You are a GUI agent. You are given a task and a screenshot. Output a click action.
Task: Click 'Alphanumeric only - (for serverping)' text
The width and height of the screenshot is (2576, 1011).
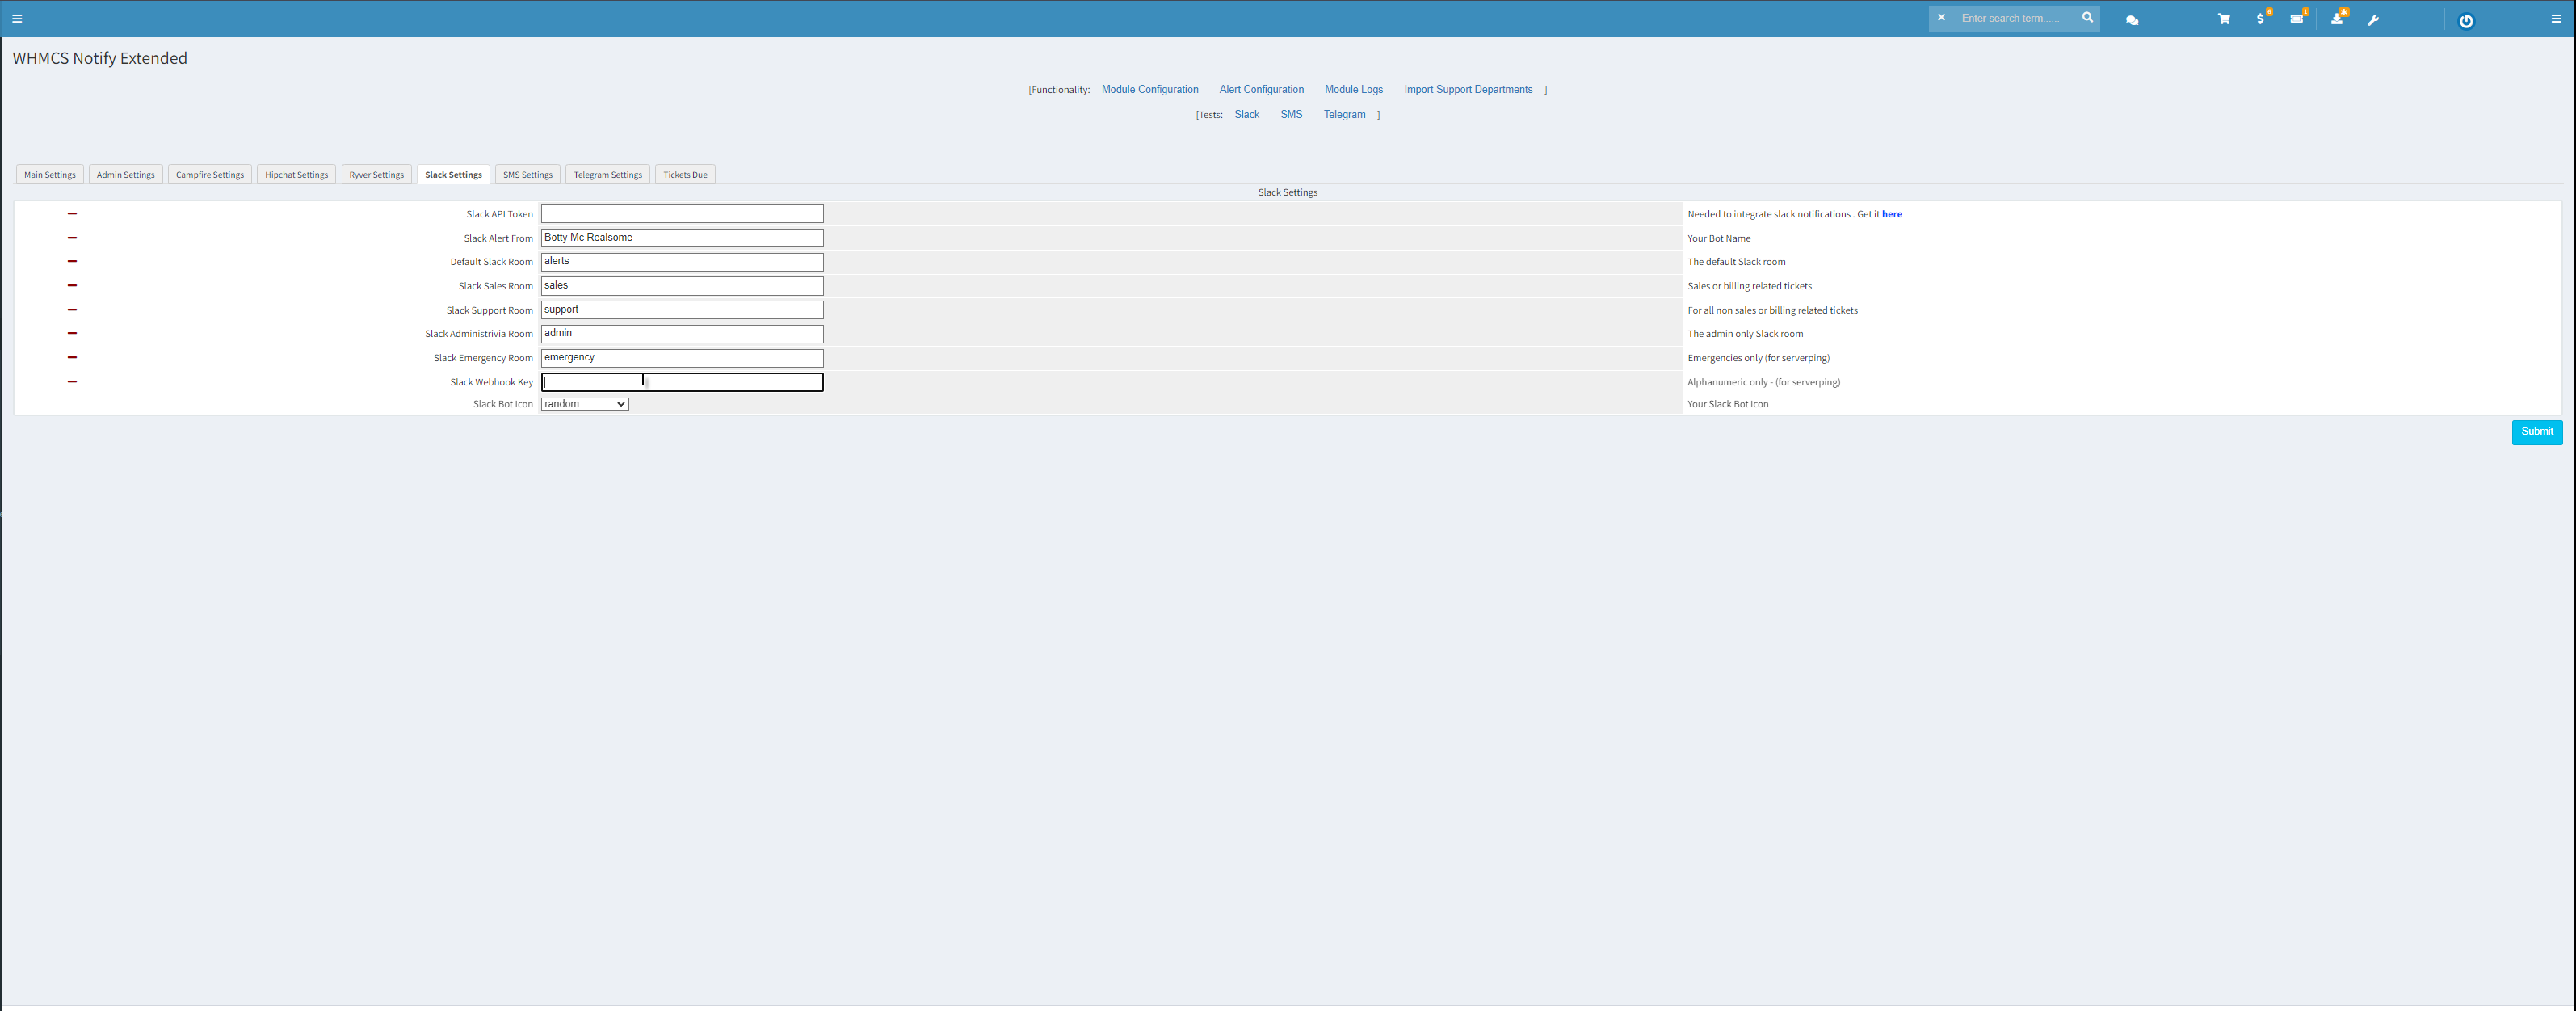(1764, 382)
